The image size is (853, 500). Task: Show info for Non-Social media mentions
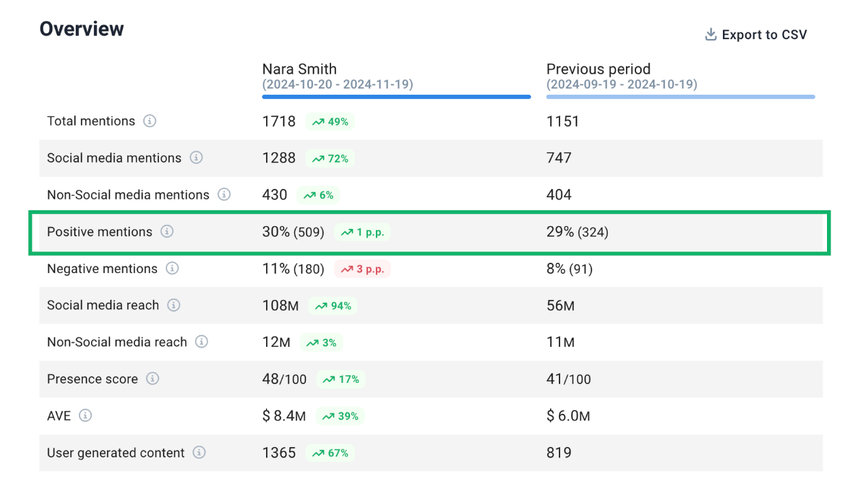[x=224, y=194]
